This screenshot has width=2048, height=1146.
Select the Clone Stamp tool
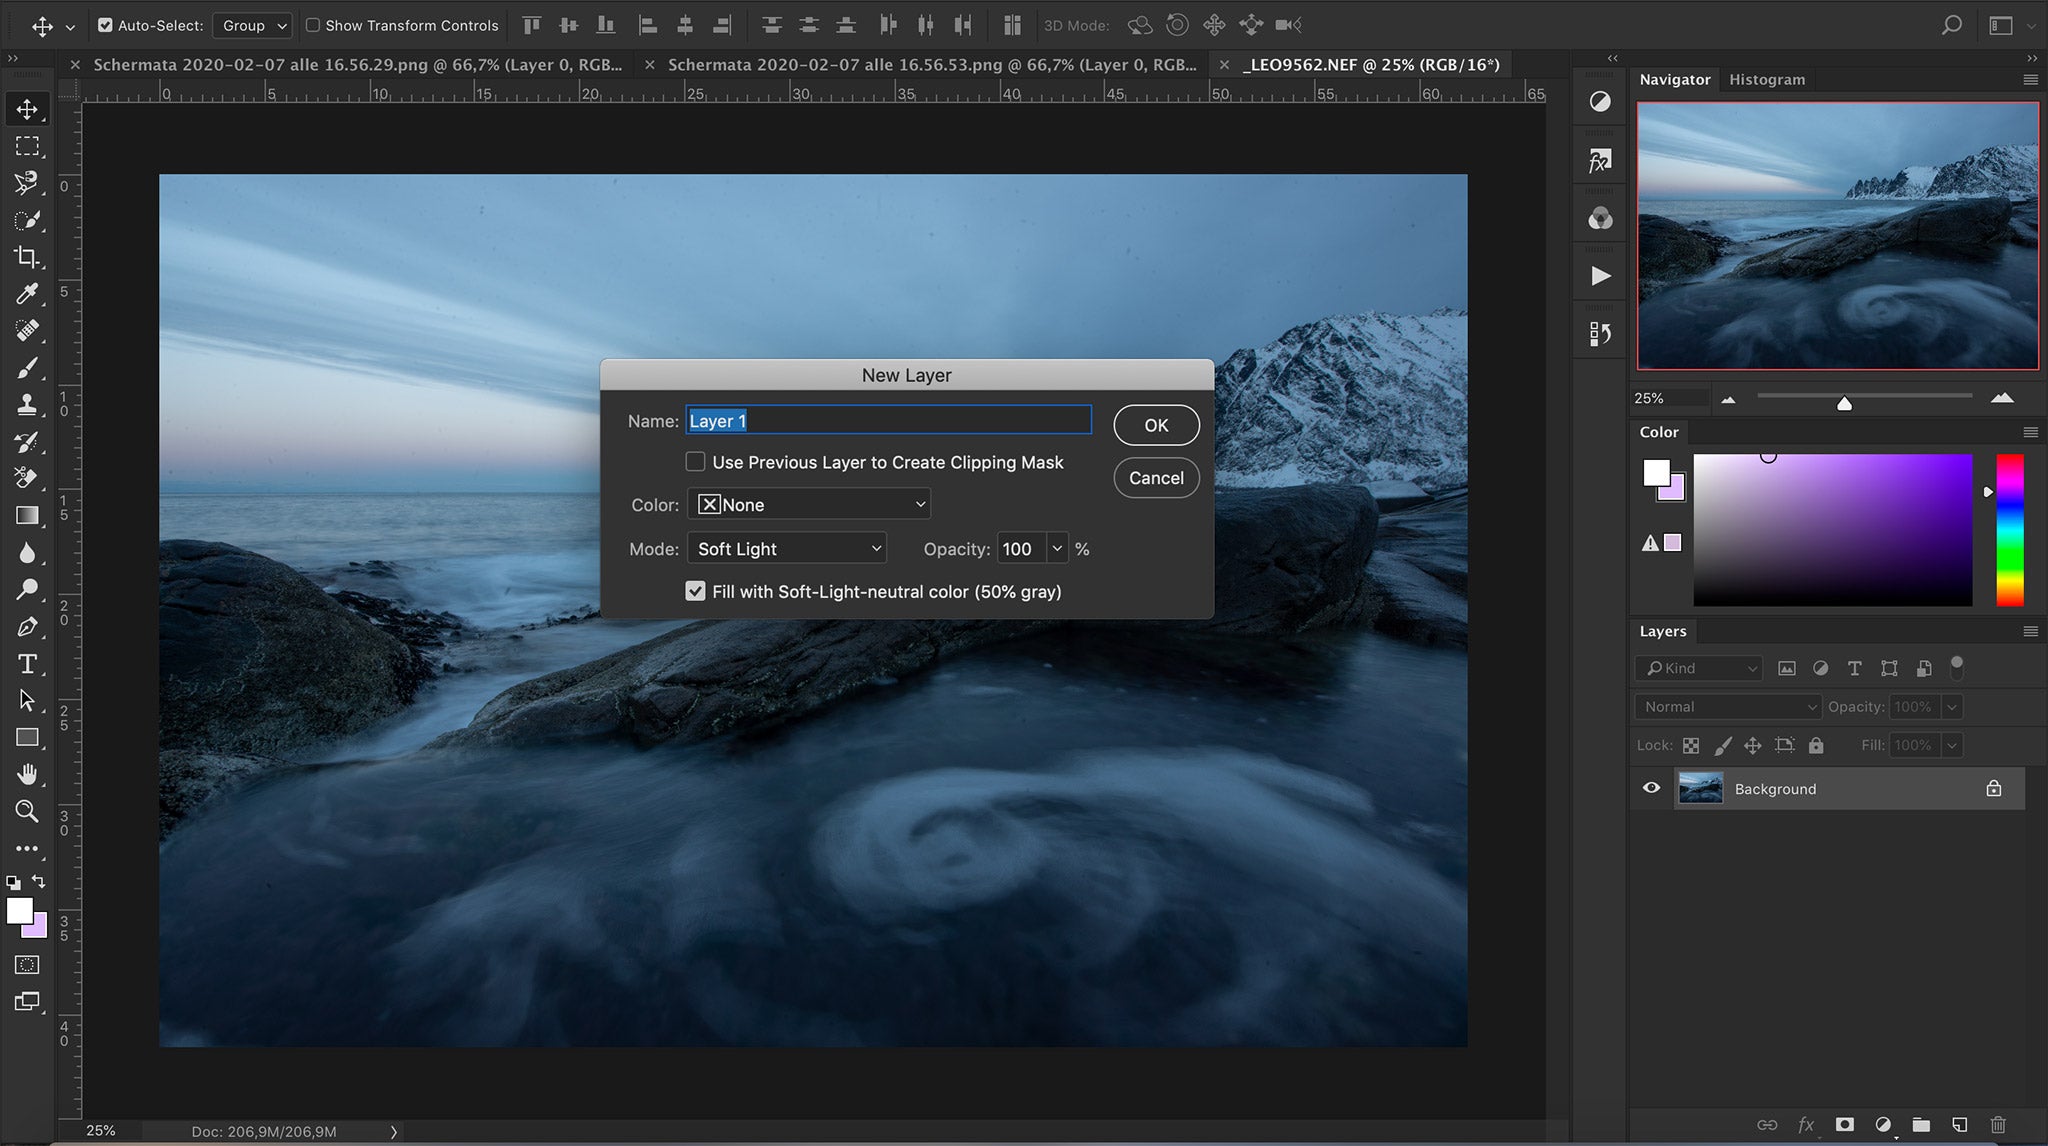pyautogui.click(x=27, y=404)
